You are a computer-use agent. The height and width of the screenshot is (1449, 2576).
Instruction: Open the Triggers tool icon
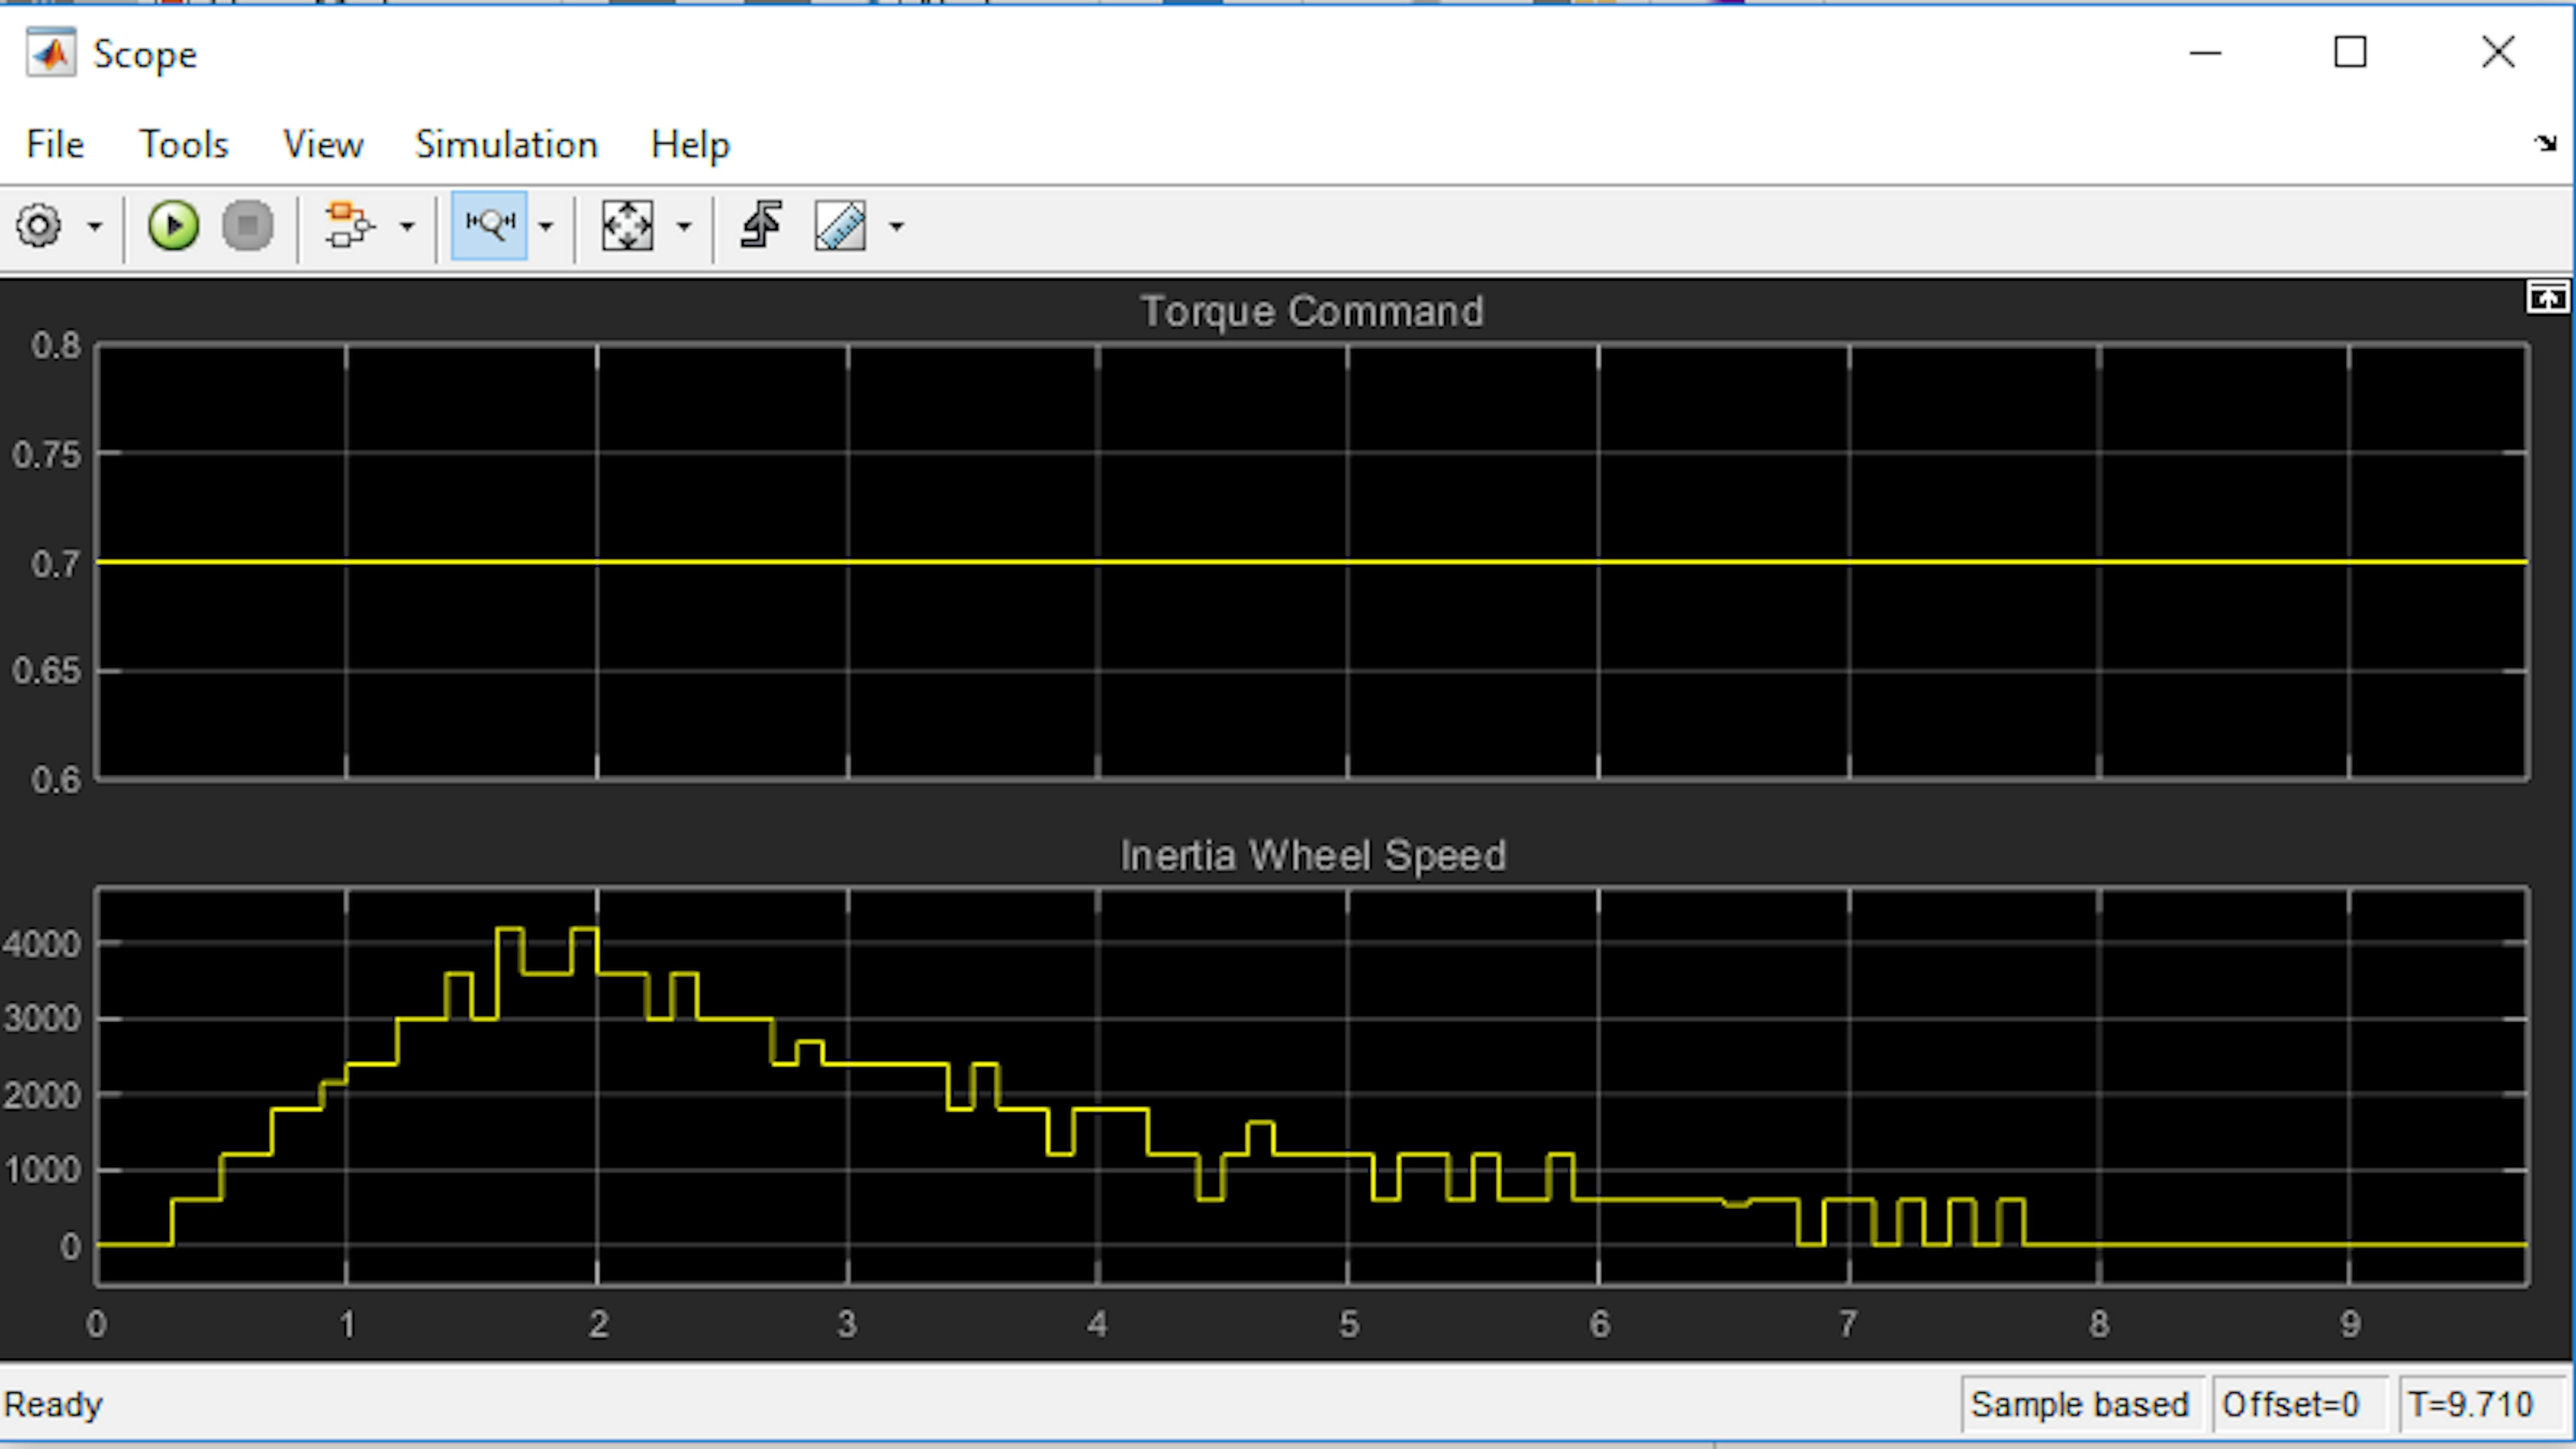[x=762, y=225]
